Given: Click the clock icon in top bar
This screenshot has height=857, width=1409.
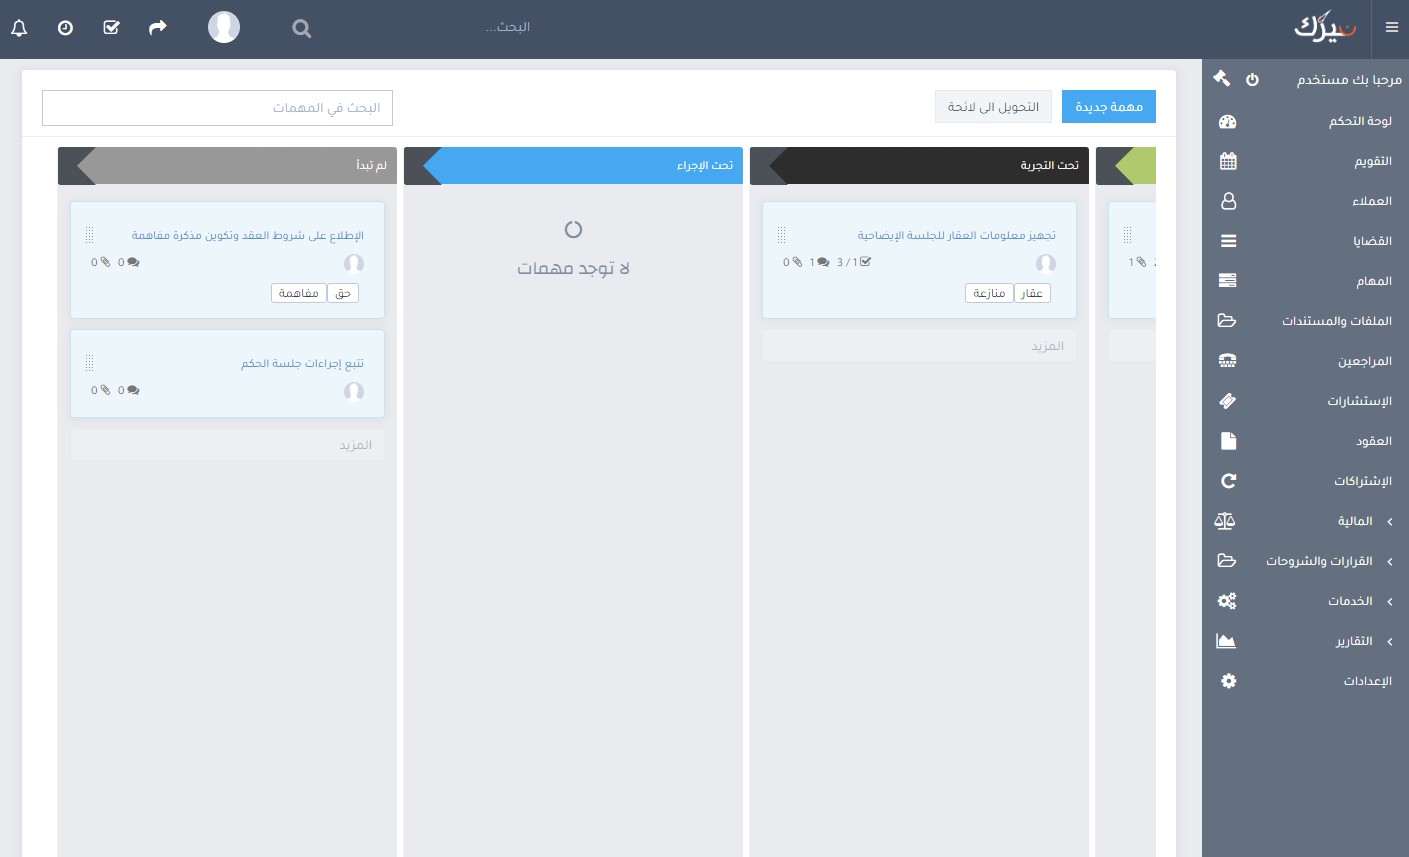Looking at the screenshot, I should point(65,28).
